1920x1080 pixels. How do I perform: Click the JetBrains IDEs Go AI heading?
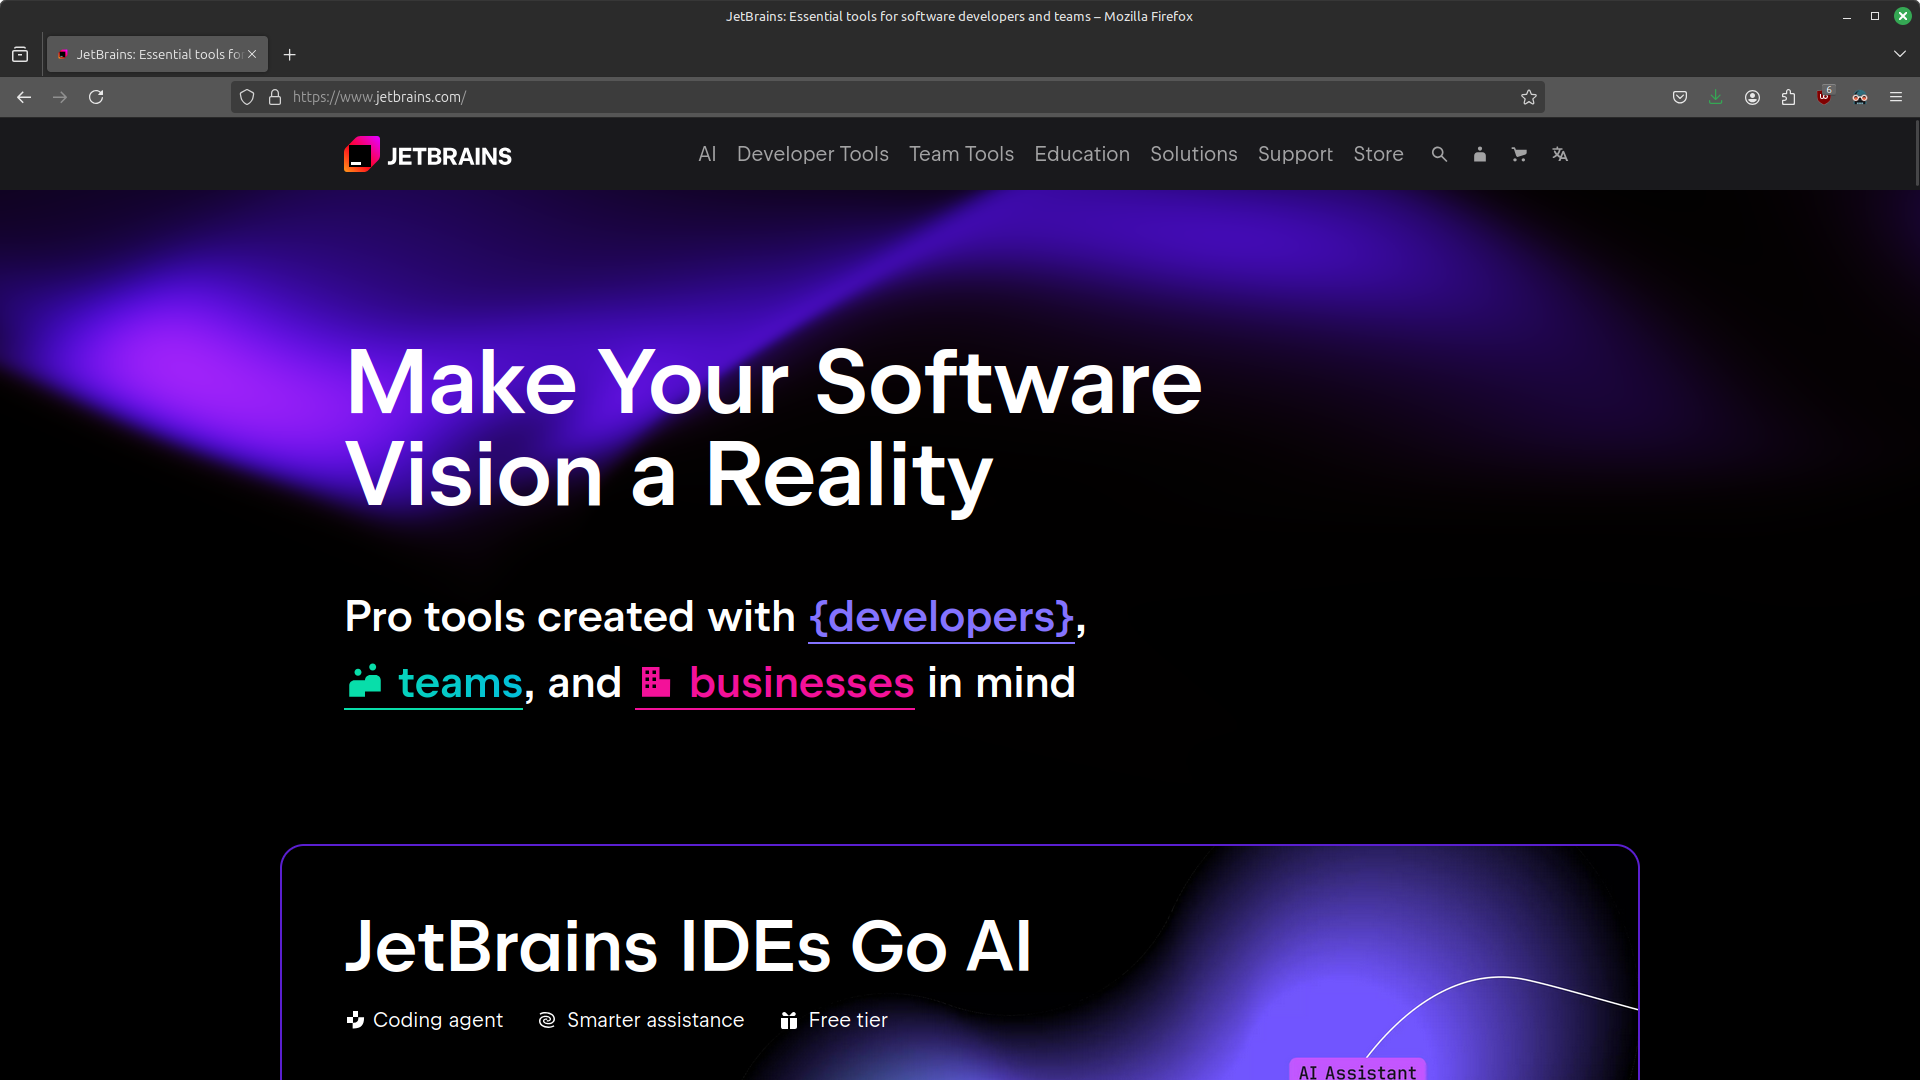(688, 946)
